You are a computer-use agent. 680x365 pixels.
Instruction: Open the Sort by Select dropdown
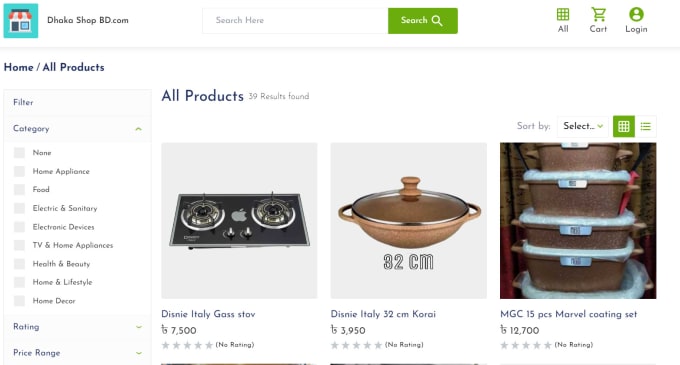pos(583,126)
